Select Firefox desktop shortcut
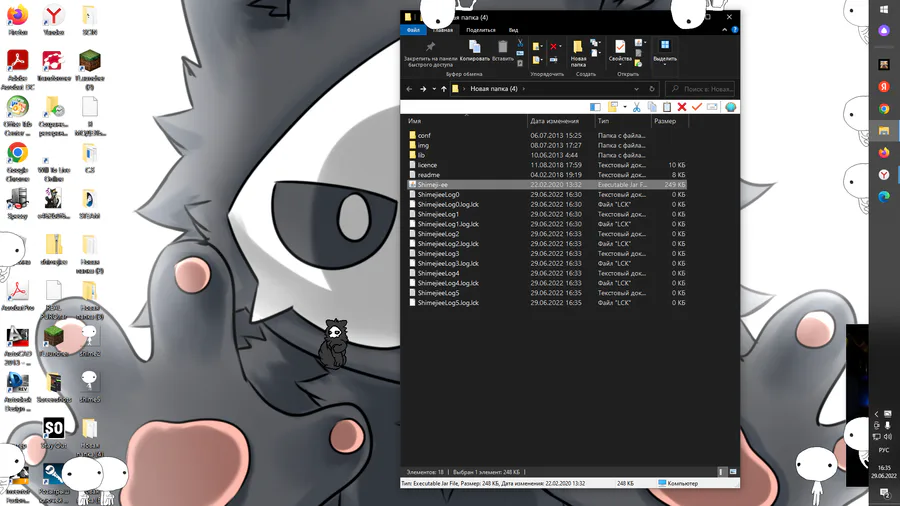Image resolution: width=900 pixels, height=506 pixels. (x=18, y=20)
